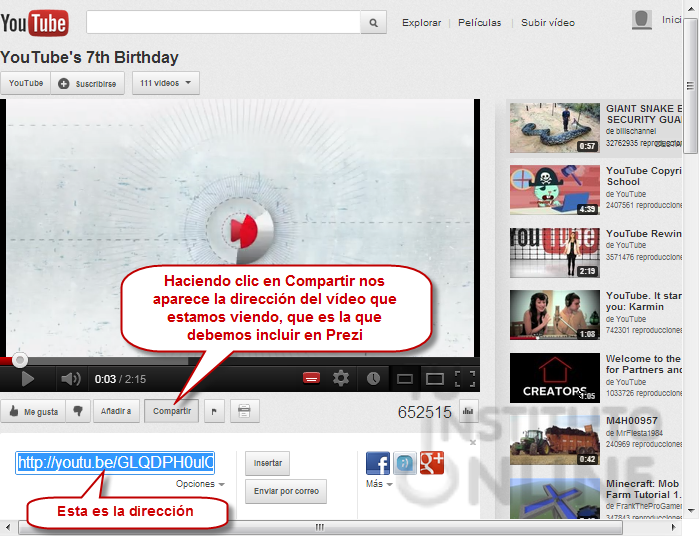Open the Minecraft Mob Farm thumbnail
Screen dimensions: 699x536
(555, 498)
